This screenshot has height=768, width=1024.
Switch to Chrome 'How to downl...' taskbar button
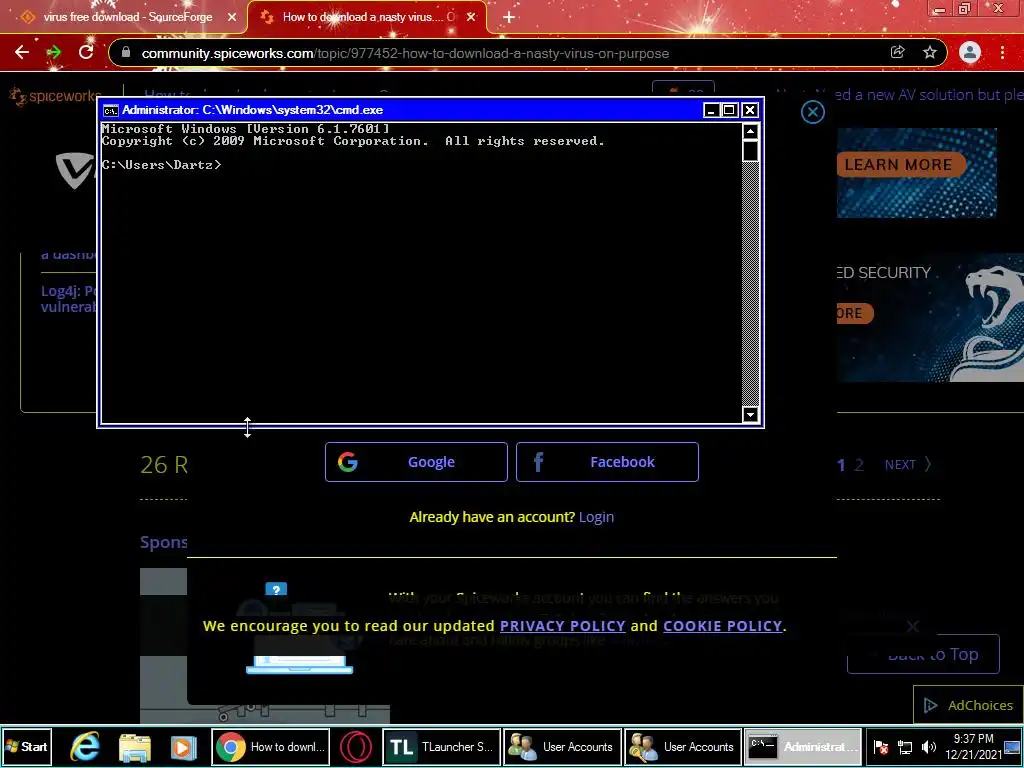[x=270, y=746]
